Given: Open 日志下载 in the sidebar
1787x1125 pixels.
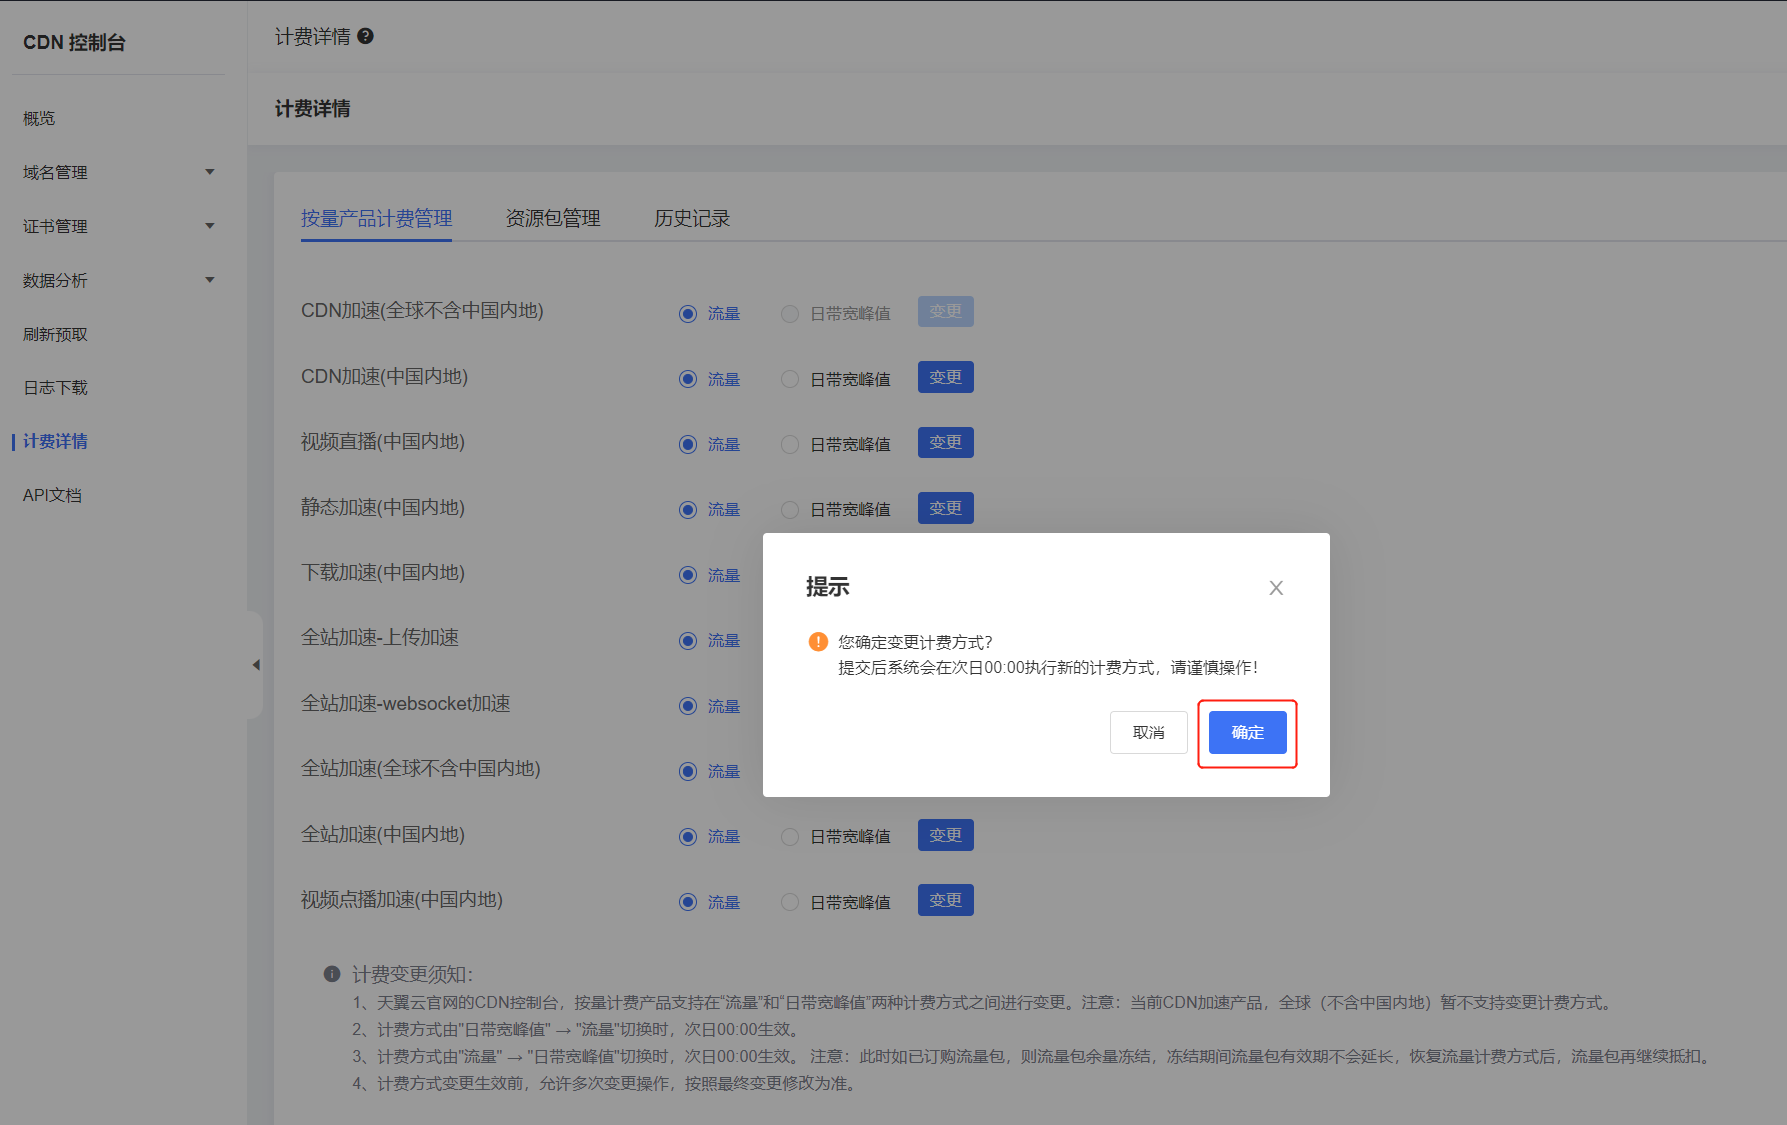Looking at the screenshot, I should [x=55, y=387].
